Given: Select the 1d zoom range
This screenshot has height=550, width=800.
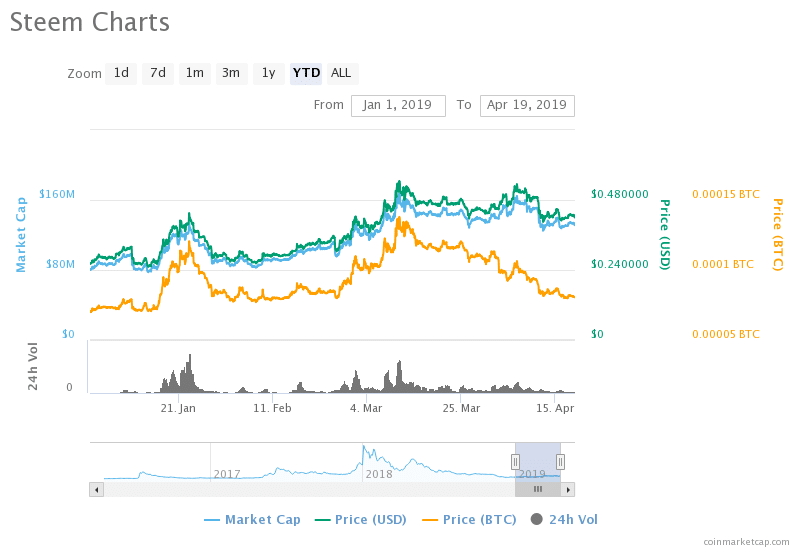Looking at the screenshot, I should coord(121,73).
